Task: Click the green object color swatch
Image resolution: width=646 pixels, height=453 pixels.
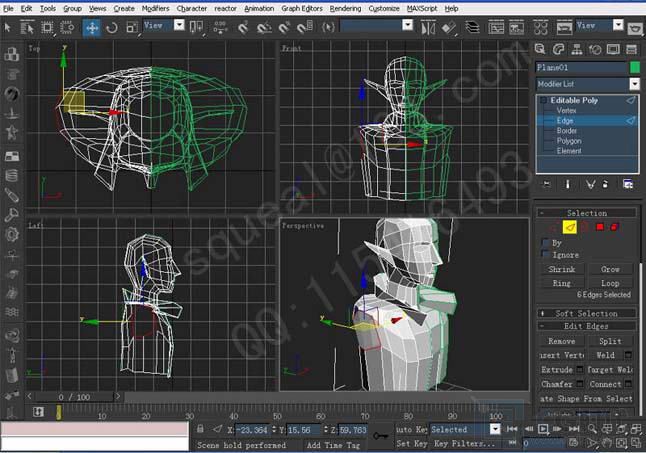Action: pyautogui.click(x=633, y=67)
